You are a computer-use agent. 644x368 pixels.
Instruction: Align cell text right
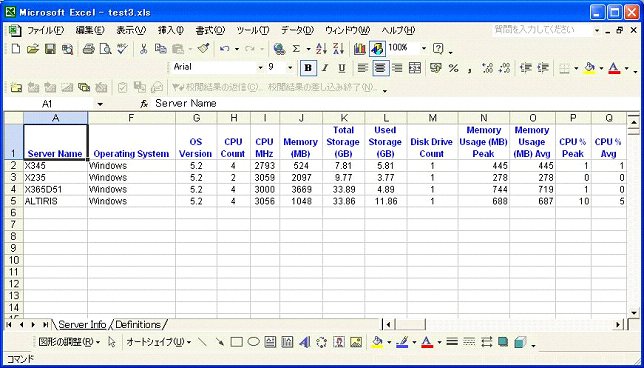397,68
